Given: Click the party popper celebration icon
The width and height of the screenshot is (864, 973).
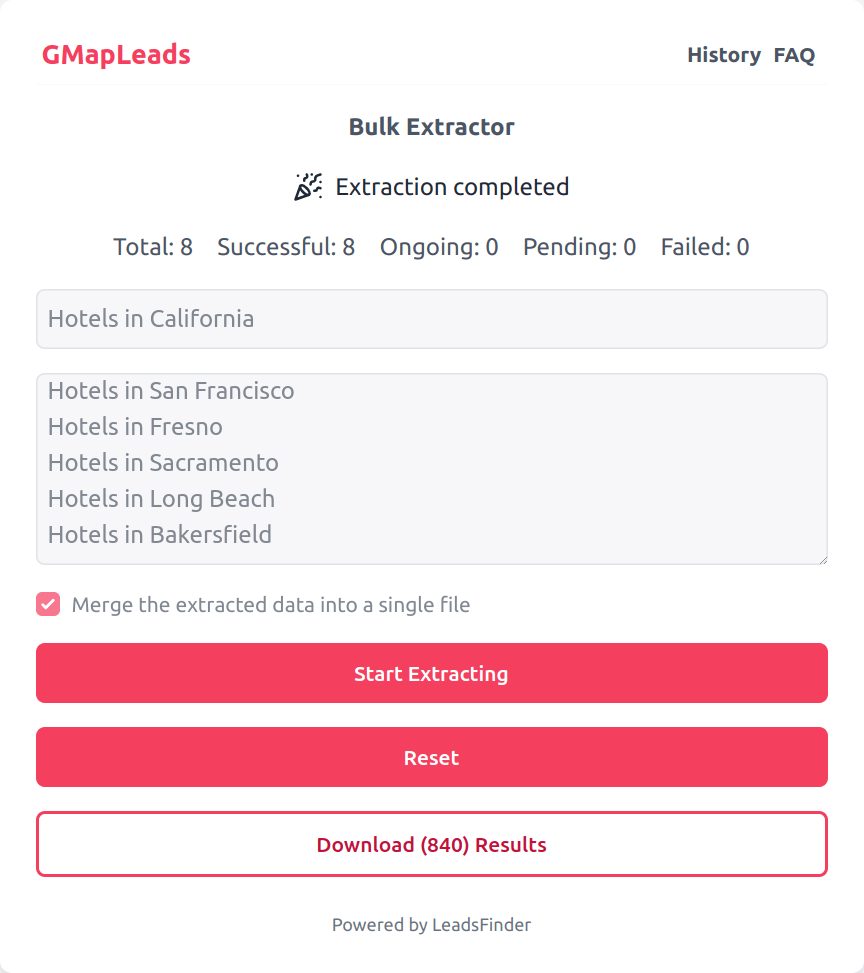Looking at the screenshot, I should pyautogui.click(x=308, y=187).
